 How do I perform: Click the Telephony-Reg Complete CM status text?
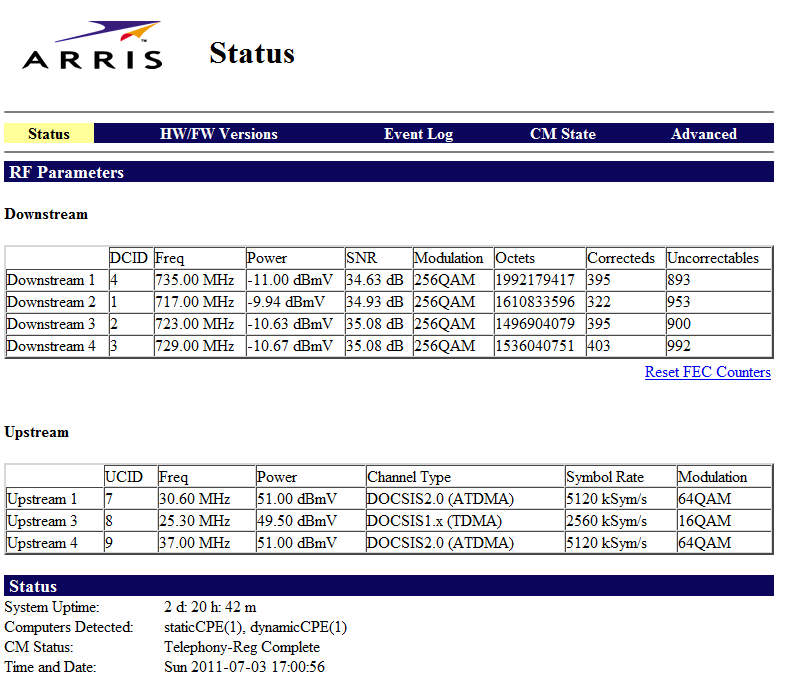(242, 647)
